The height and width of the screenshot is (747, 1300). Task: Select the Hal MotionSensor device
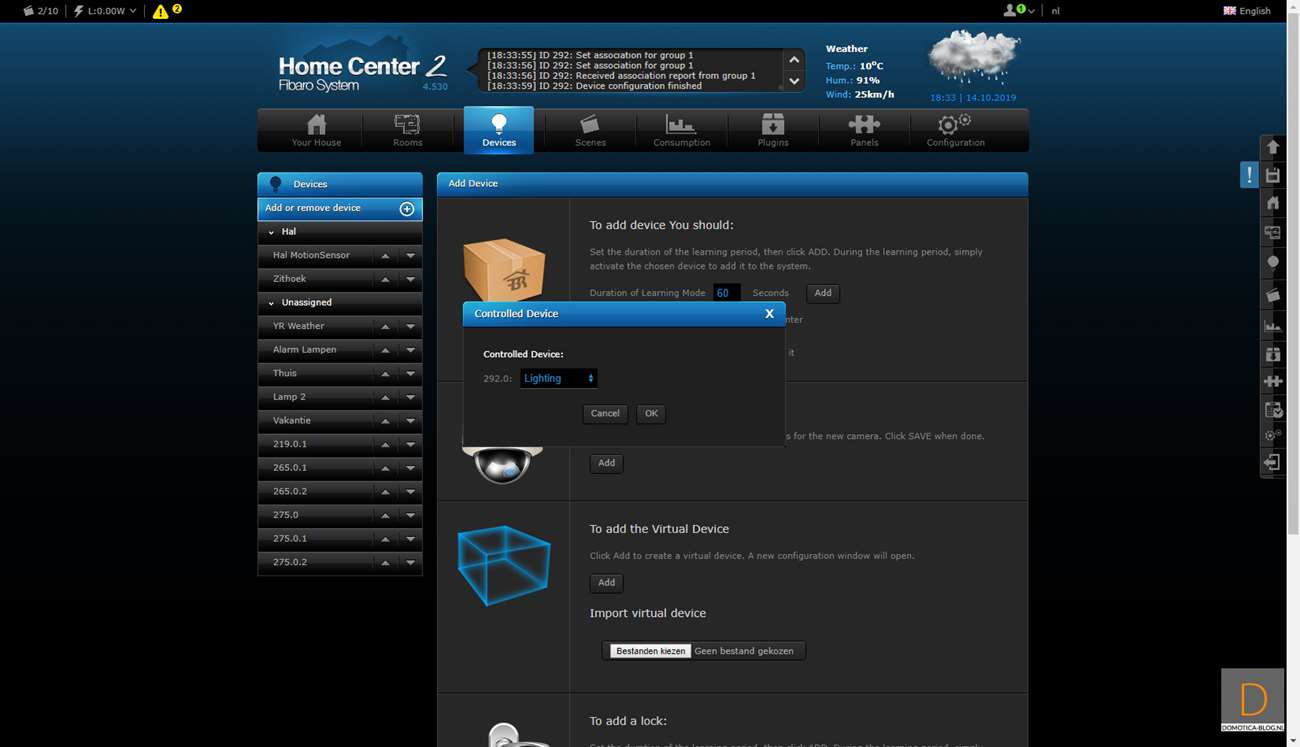[311, 255]
